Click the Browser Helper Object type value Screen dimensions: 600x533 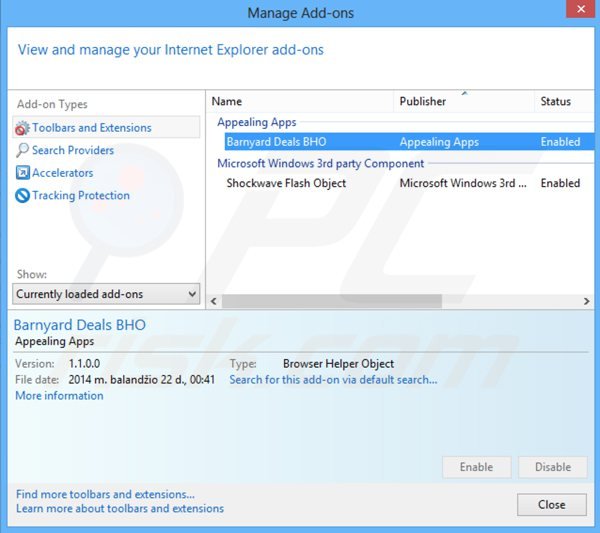(338, 363)
